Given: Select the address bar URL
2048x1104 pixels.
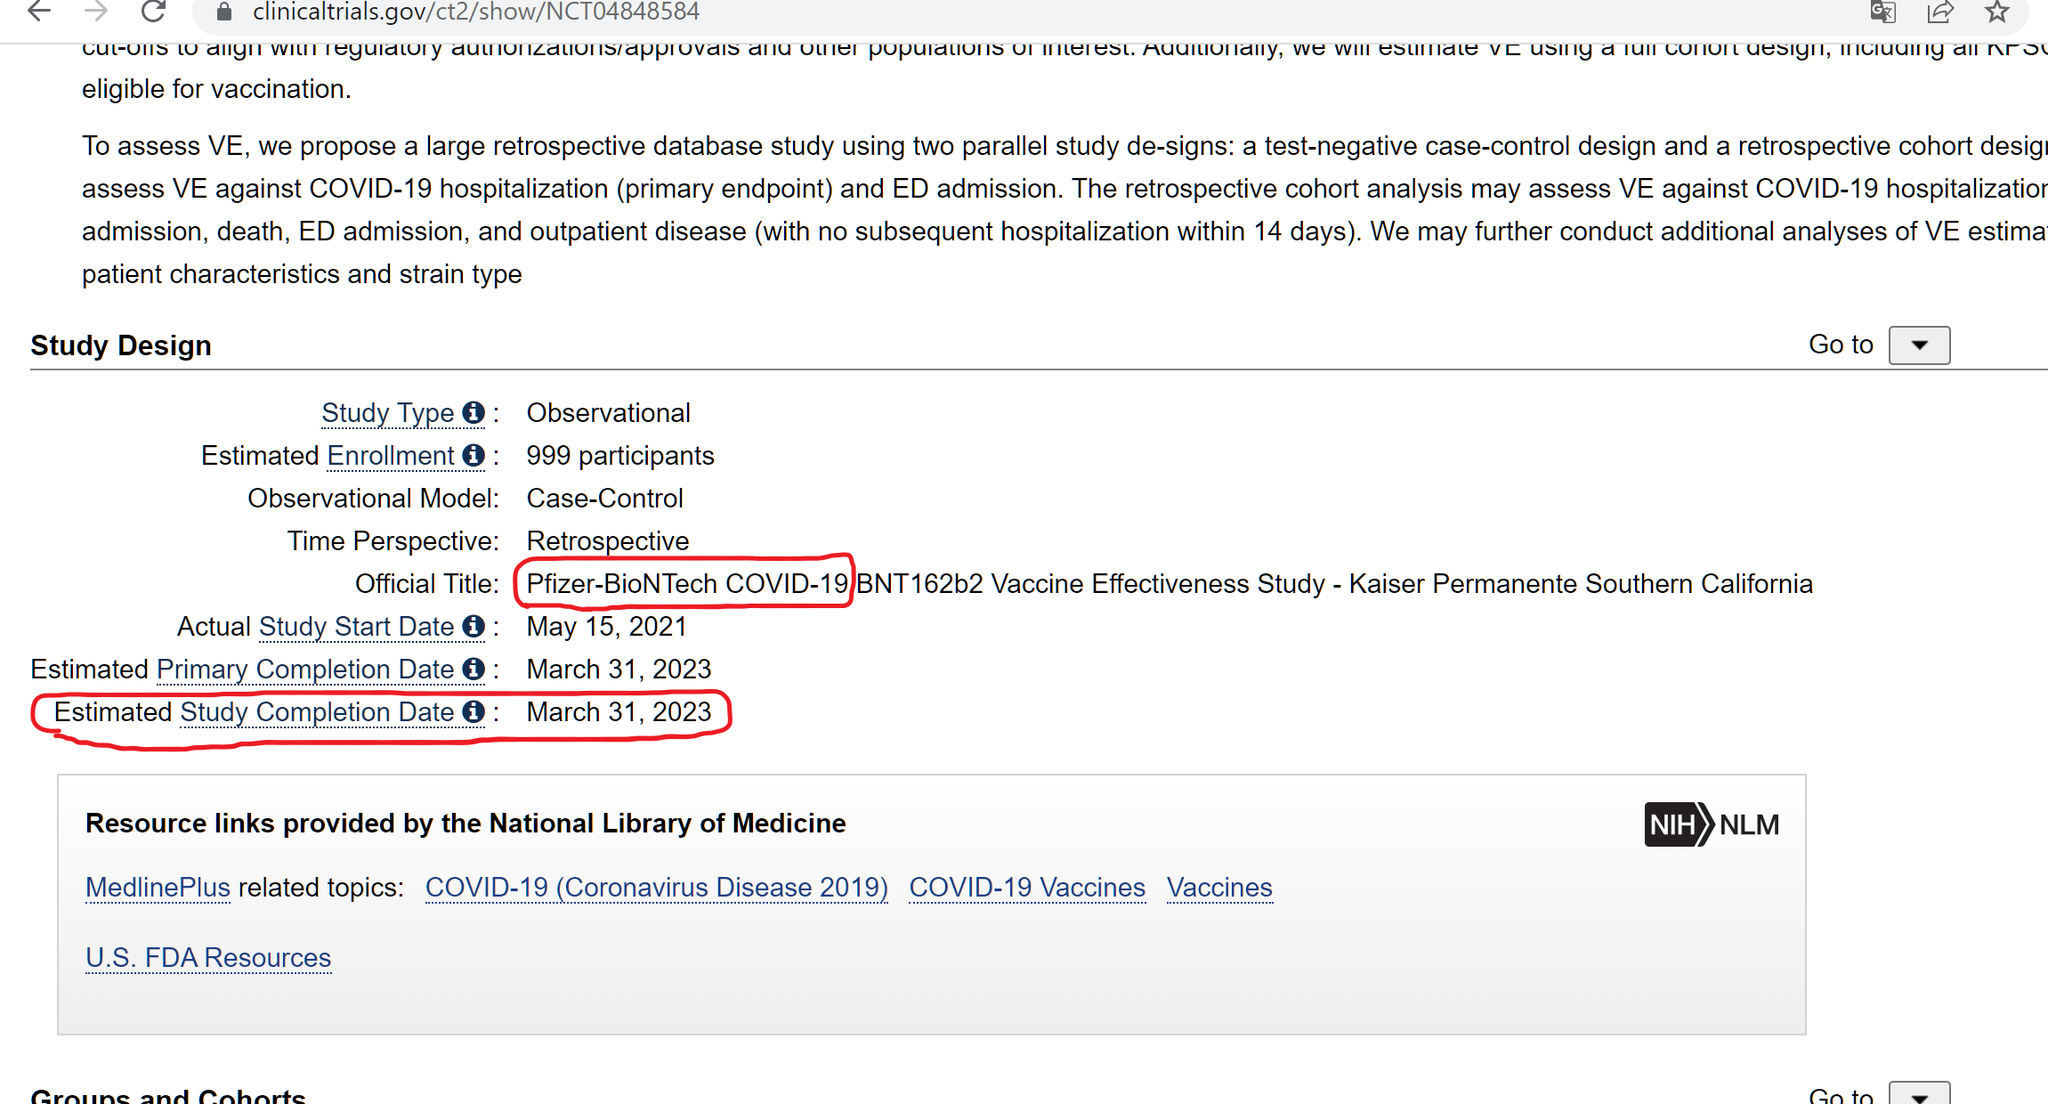Looking at the screenshot, I should pyautogui.click(x=476, y=12).
